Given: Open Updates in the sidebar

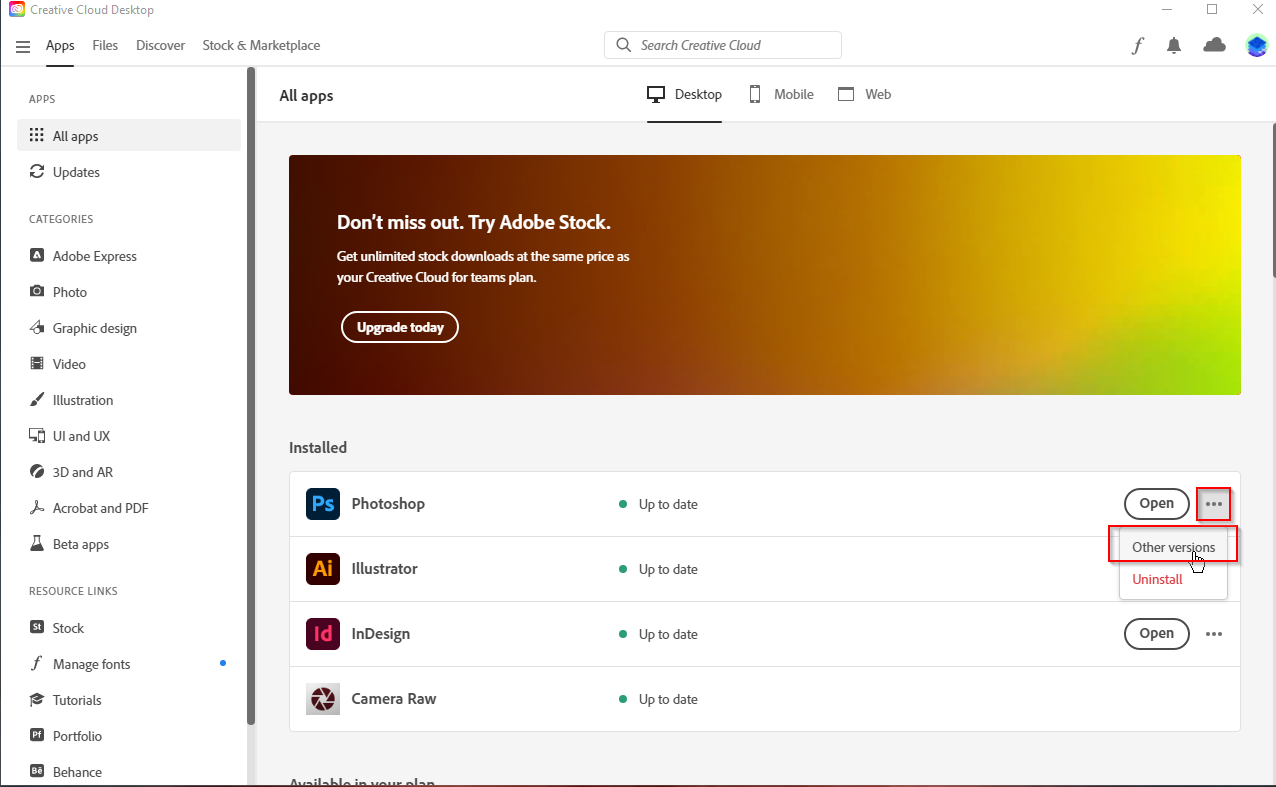Looking at the screenshot, I should pos(76,172).
